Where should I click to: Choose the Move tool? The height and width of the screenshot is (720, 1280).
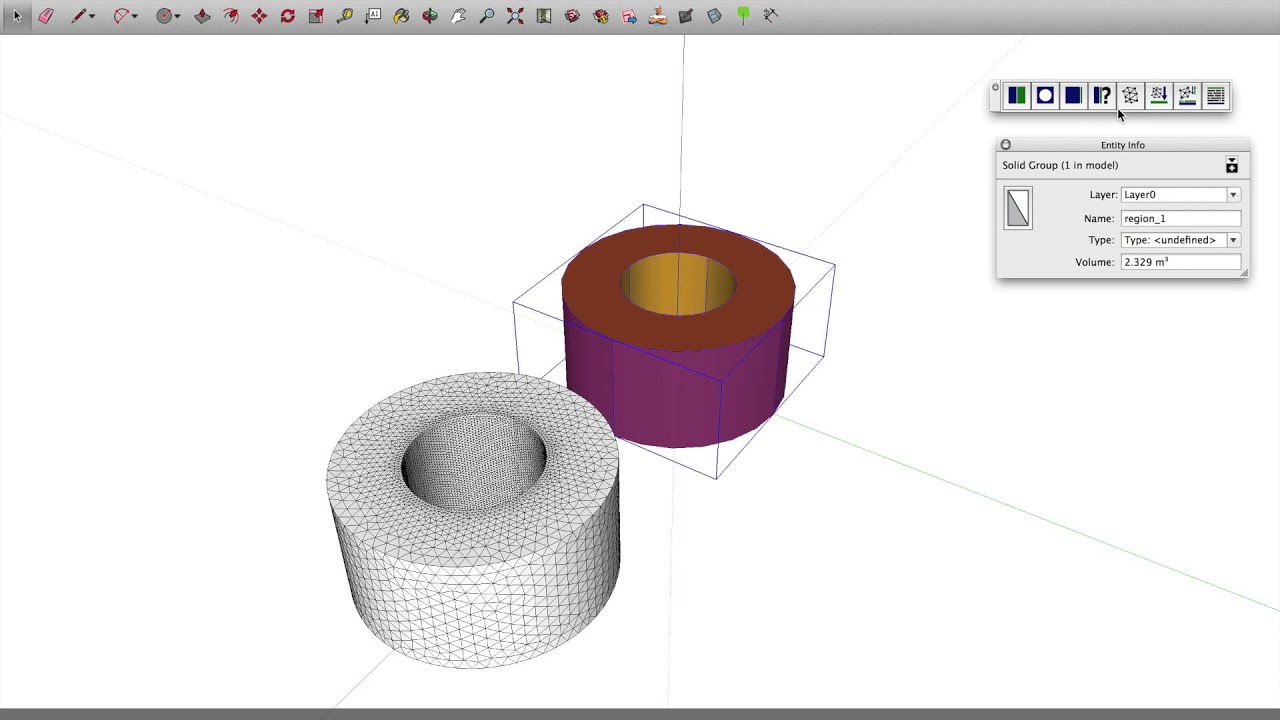259,15
